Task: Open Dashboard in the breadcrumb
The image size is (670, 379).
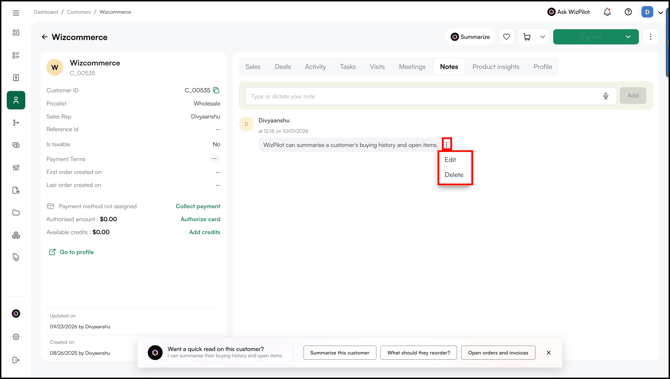Action: tap(46, 12)
